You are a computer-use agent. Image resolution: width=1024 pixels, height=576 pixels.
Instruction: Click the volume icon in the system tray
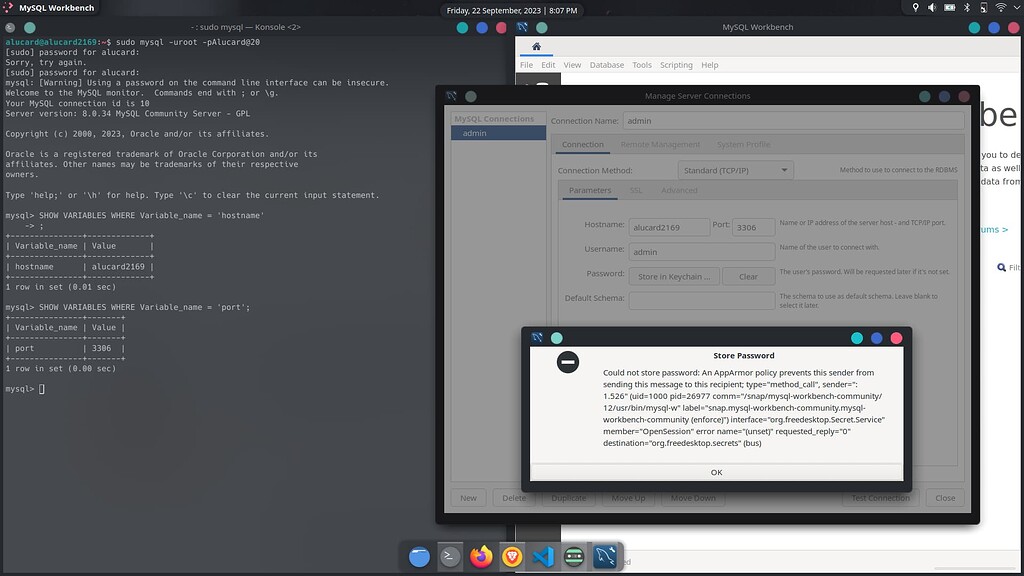coord(931,7)
